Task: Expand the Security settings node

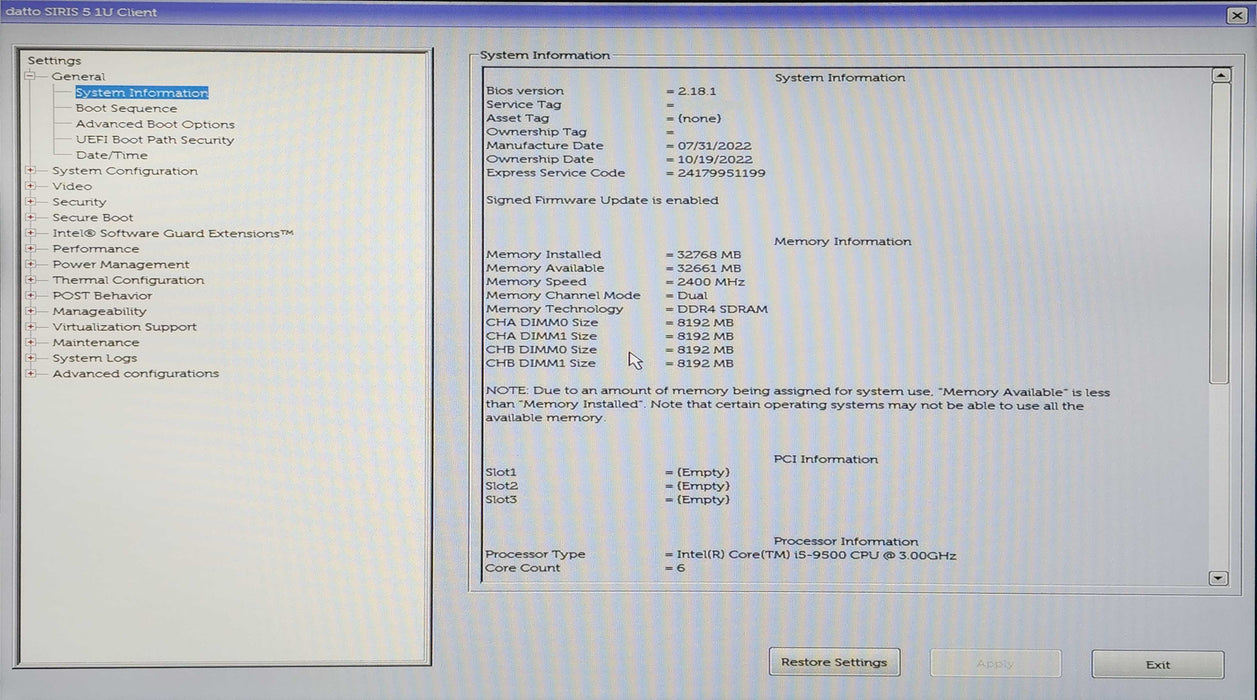Action: tap(30, 202)
